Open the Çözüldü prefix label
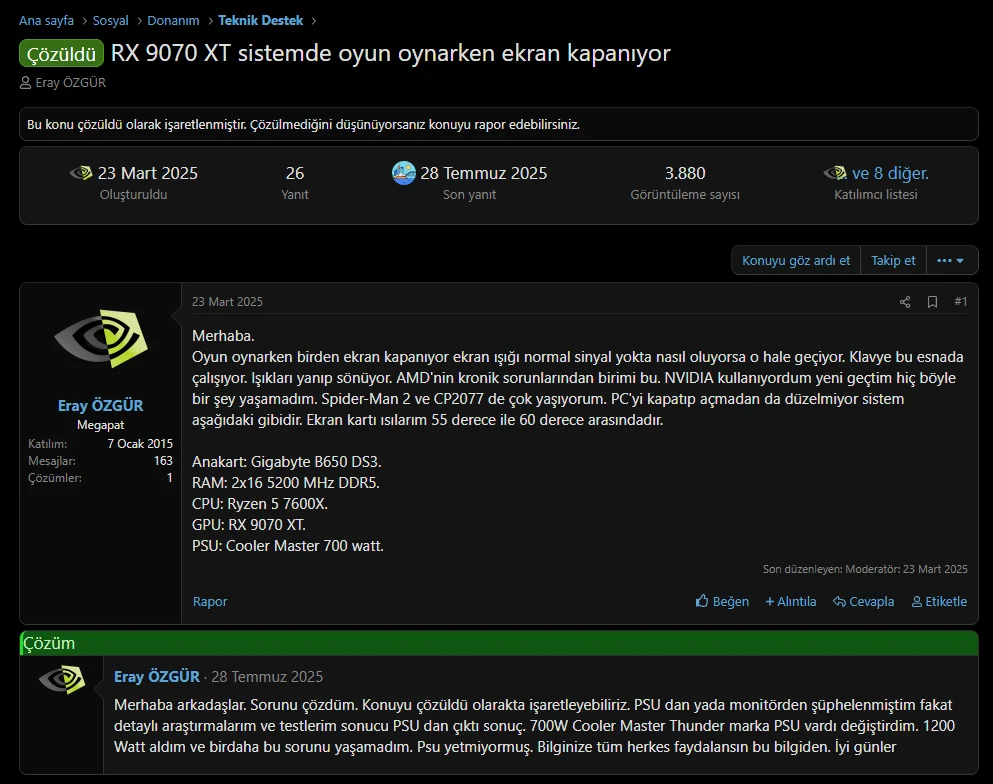The image size is (993, 784). [x=61, y=54]
